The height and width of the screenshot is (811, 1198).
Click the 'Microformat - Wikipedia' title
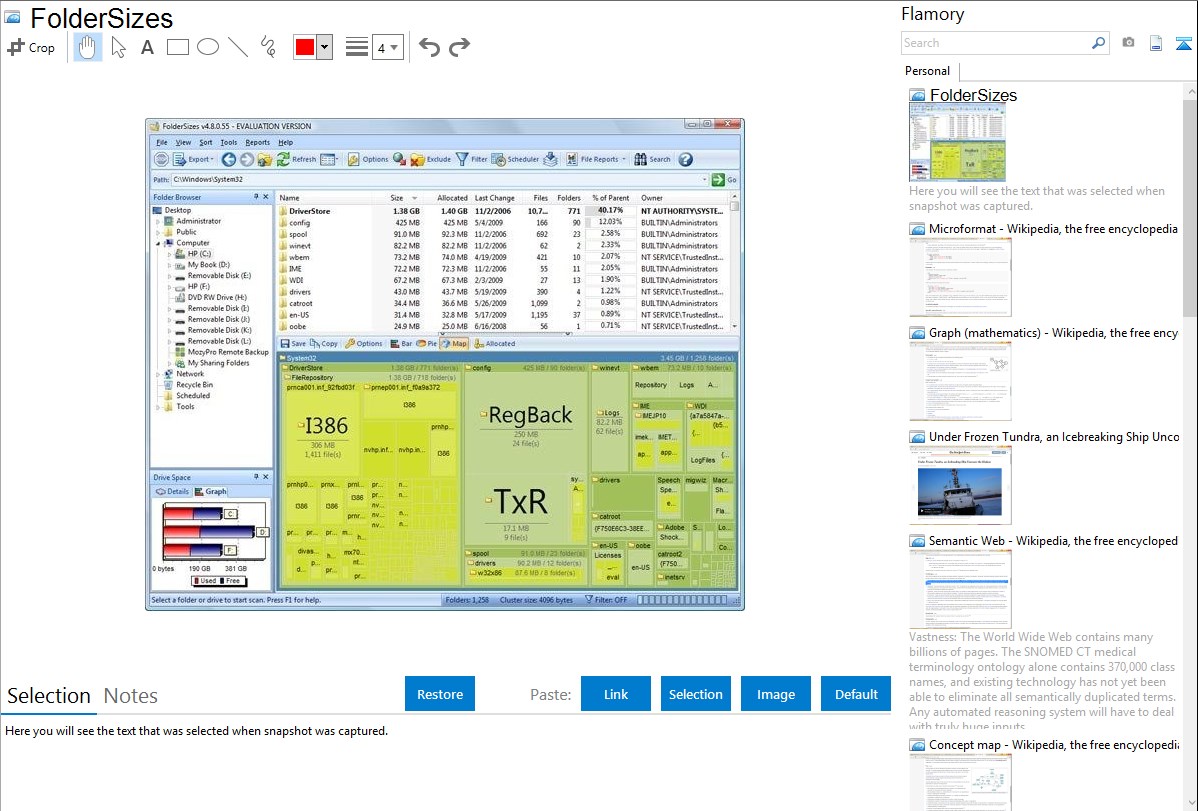point(1053,229)
